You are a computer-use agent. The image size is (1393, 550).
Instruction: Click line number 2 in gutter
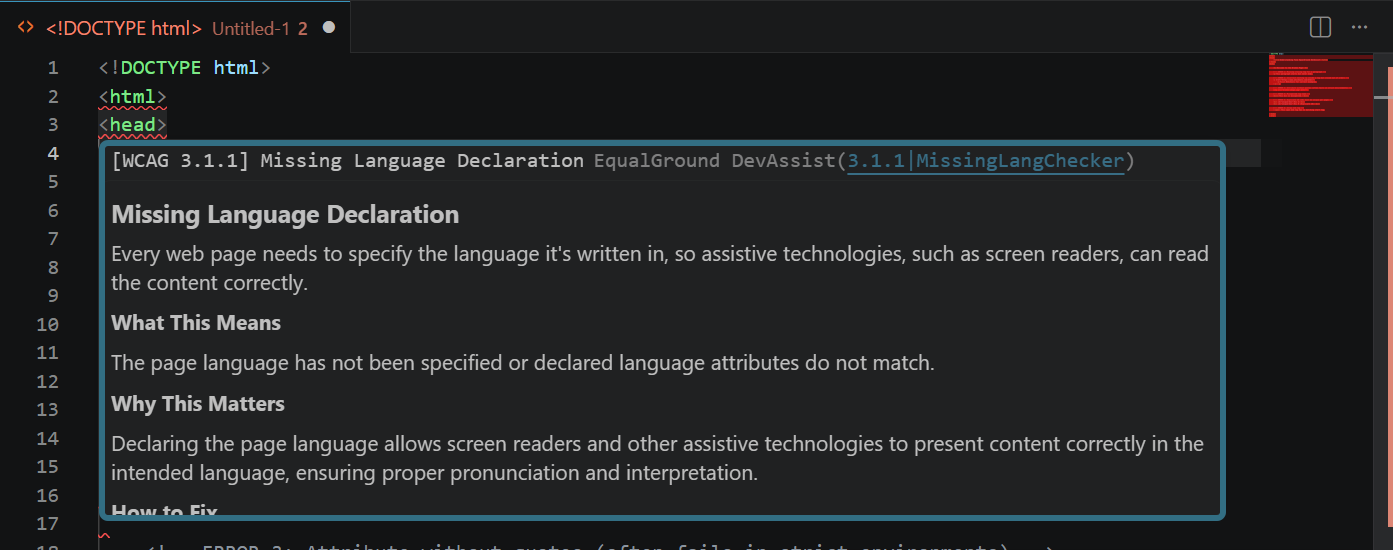53,97
